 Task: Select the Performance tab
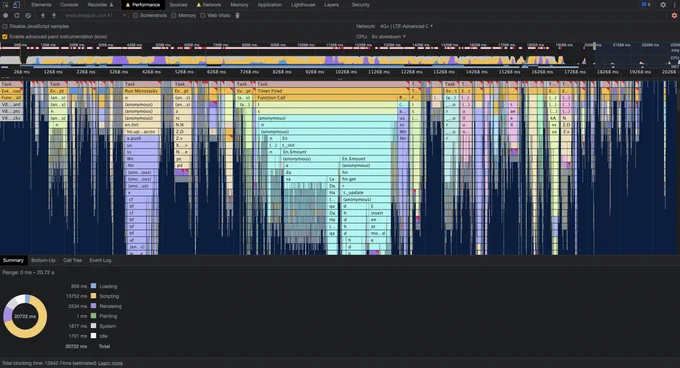click(x=143, y=5)
